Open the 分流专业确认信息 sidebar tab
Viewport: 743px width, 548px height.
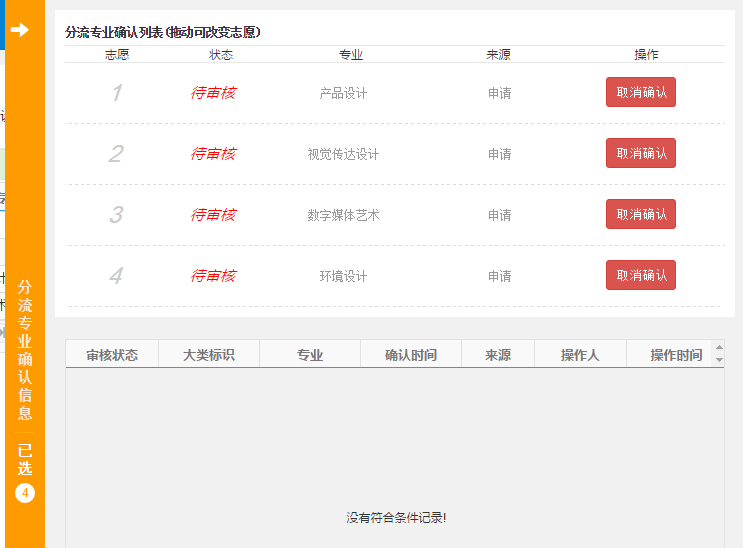(25, 350)
